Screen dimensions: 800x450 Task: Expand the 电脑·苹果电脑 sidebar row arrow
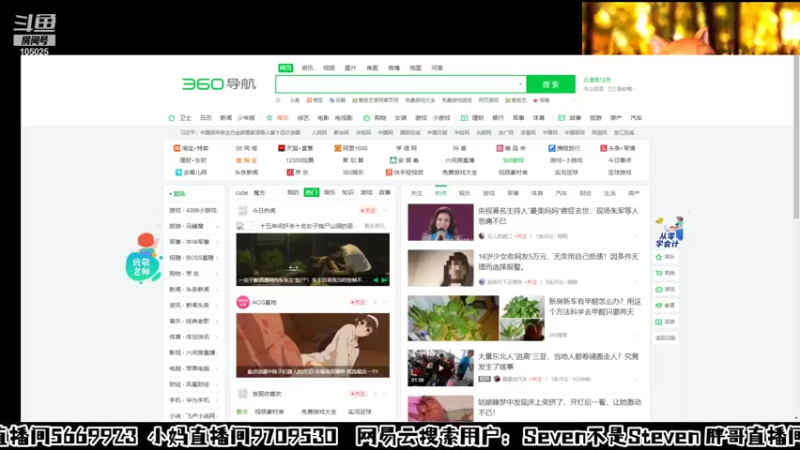point(217,368)
